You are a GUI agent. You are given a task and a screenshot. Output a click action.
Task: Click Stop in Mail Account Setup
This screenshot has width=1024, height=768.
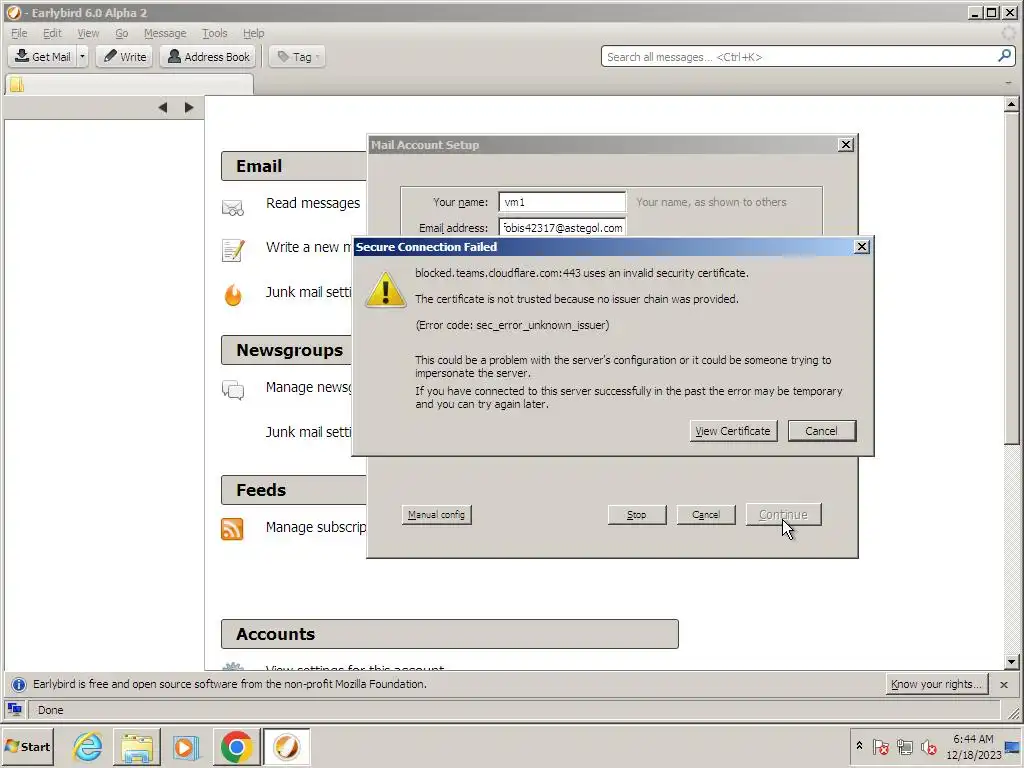(x=637, y=515)
